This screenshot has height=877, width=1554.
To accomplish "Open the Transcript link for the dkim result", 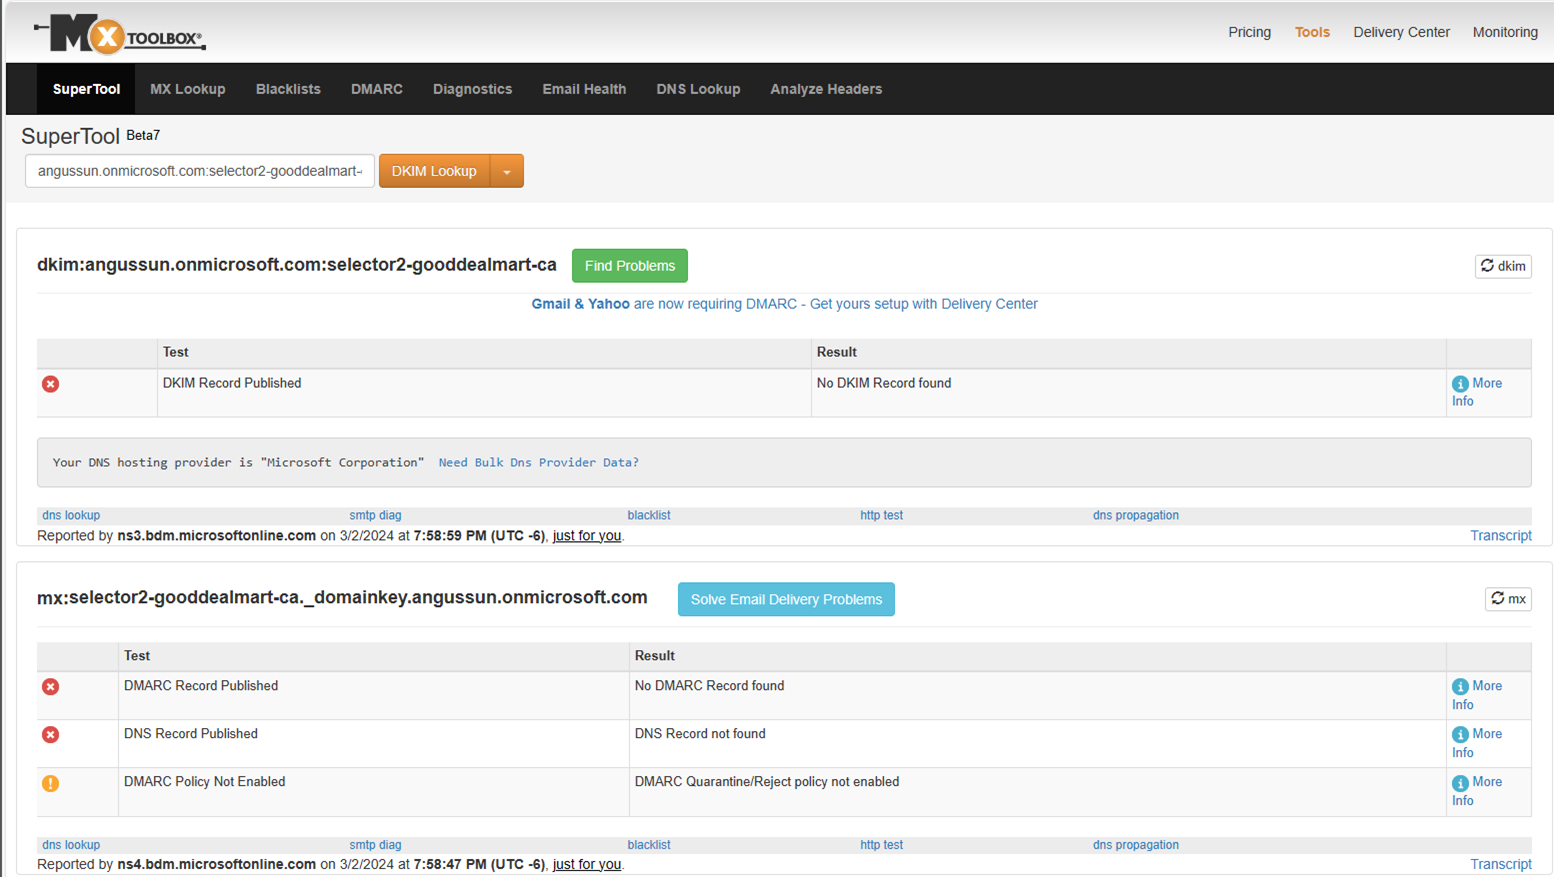I will (1501, 536).
